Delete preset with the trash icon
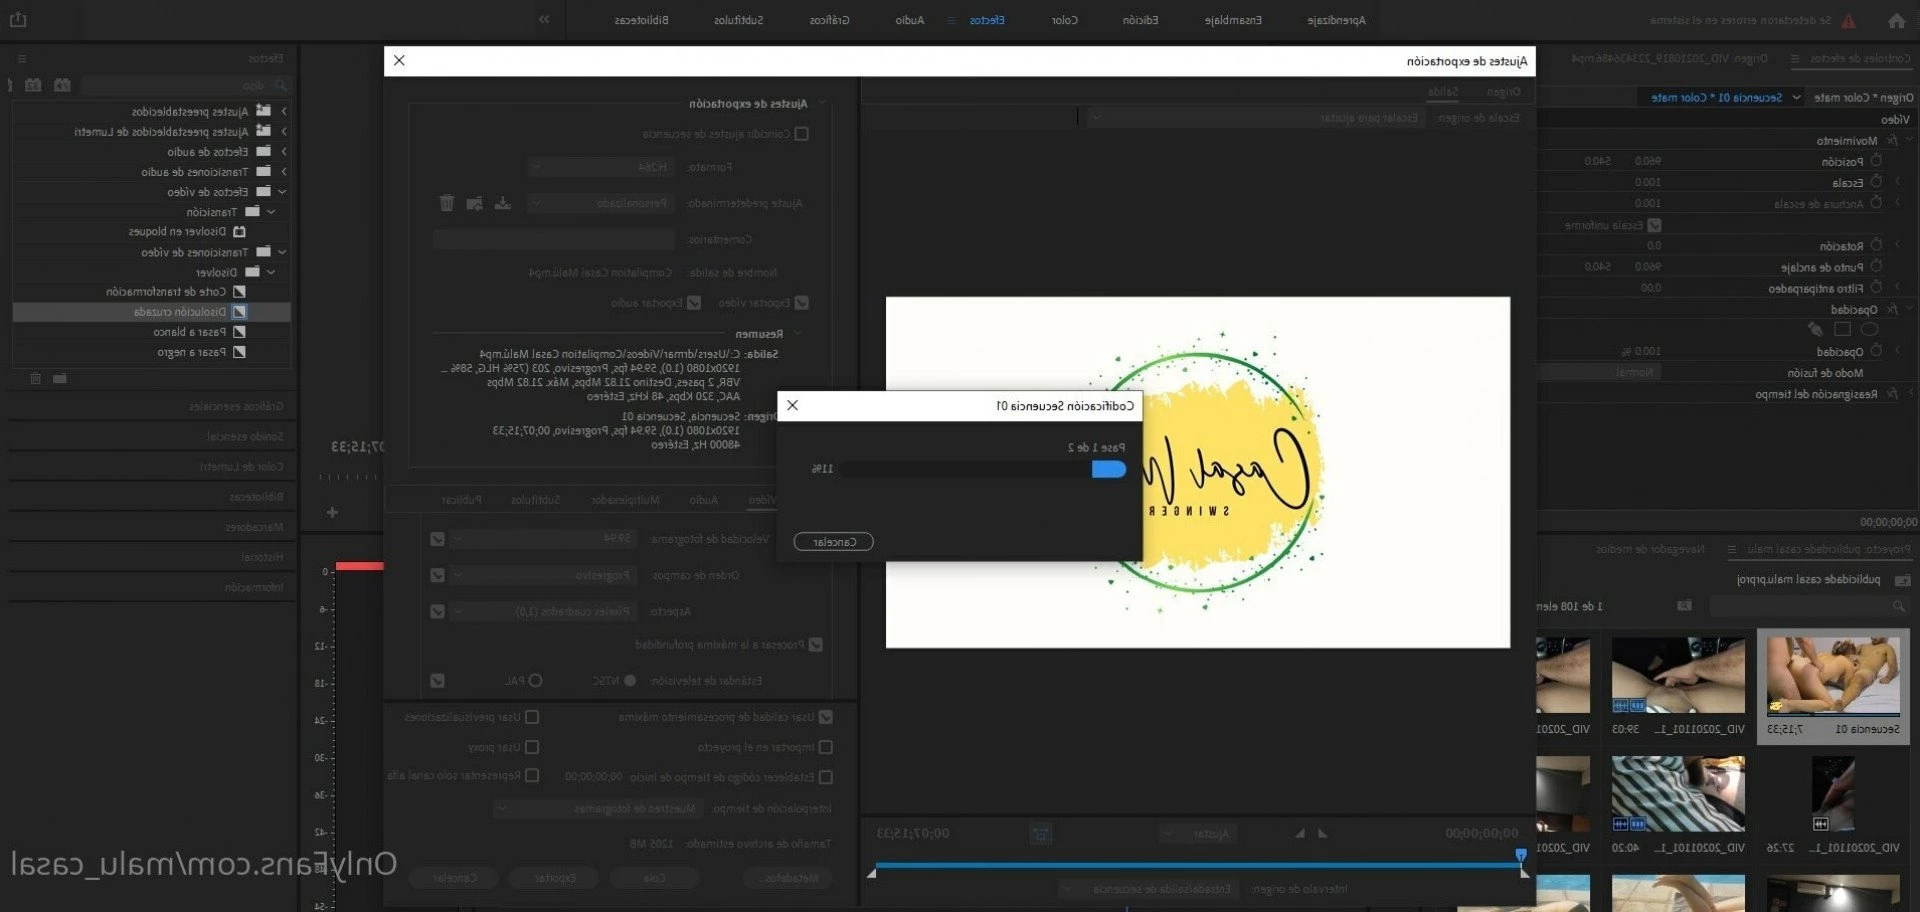Image resolution: width=1920 pixels, height=912 pixels. 447,203
